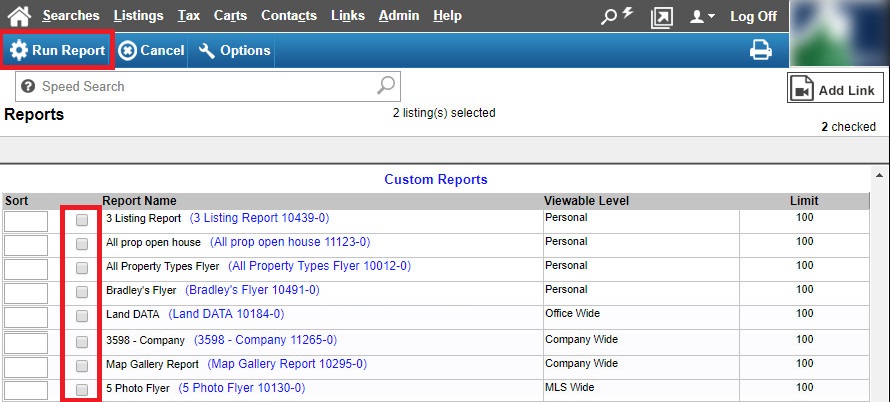Click the Options wrench icon
Image resolution: width=890 pixels, height=402 pixels.
[207, 51]
